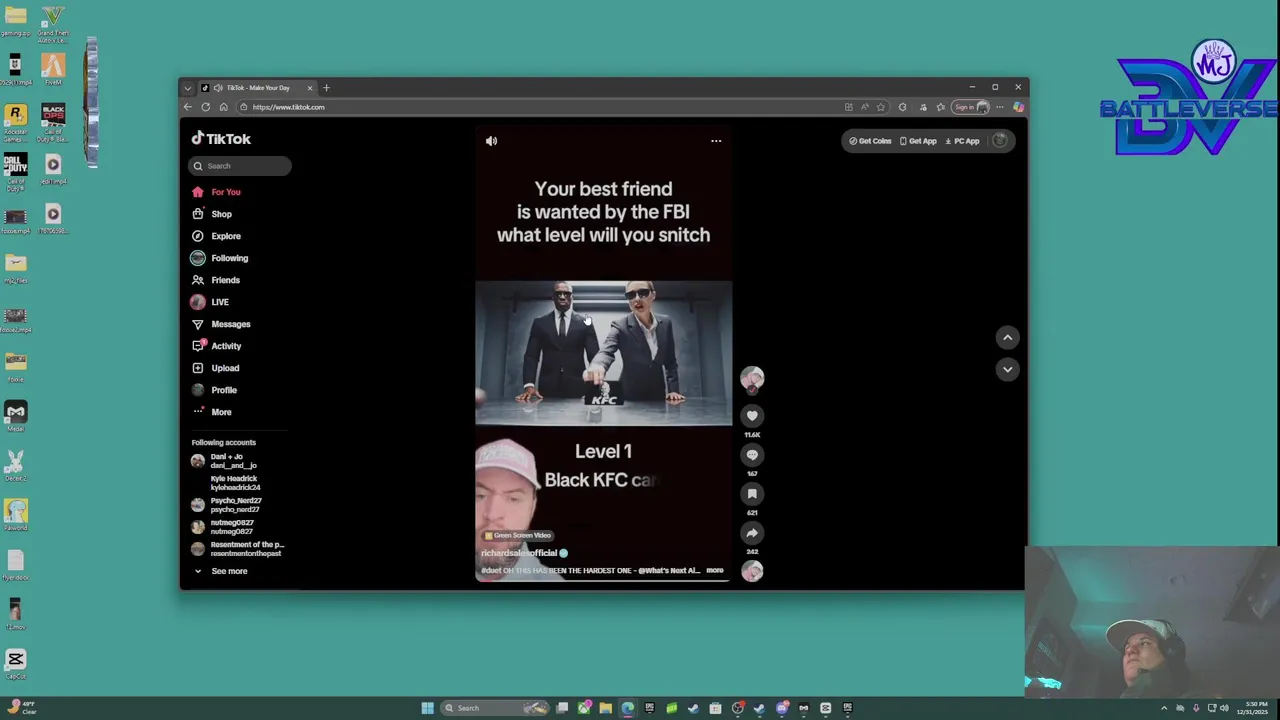Open Discord from the taskbar

point(782,708)
